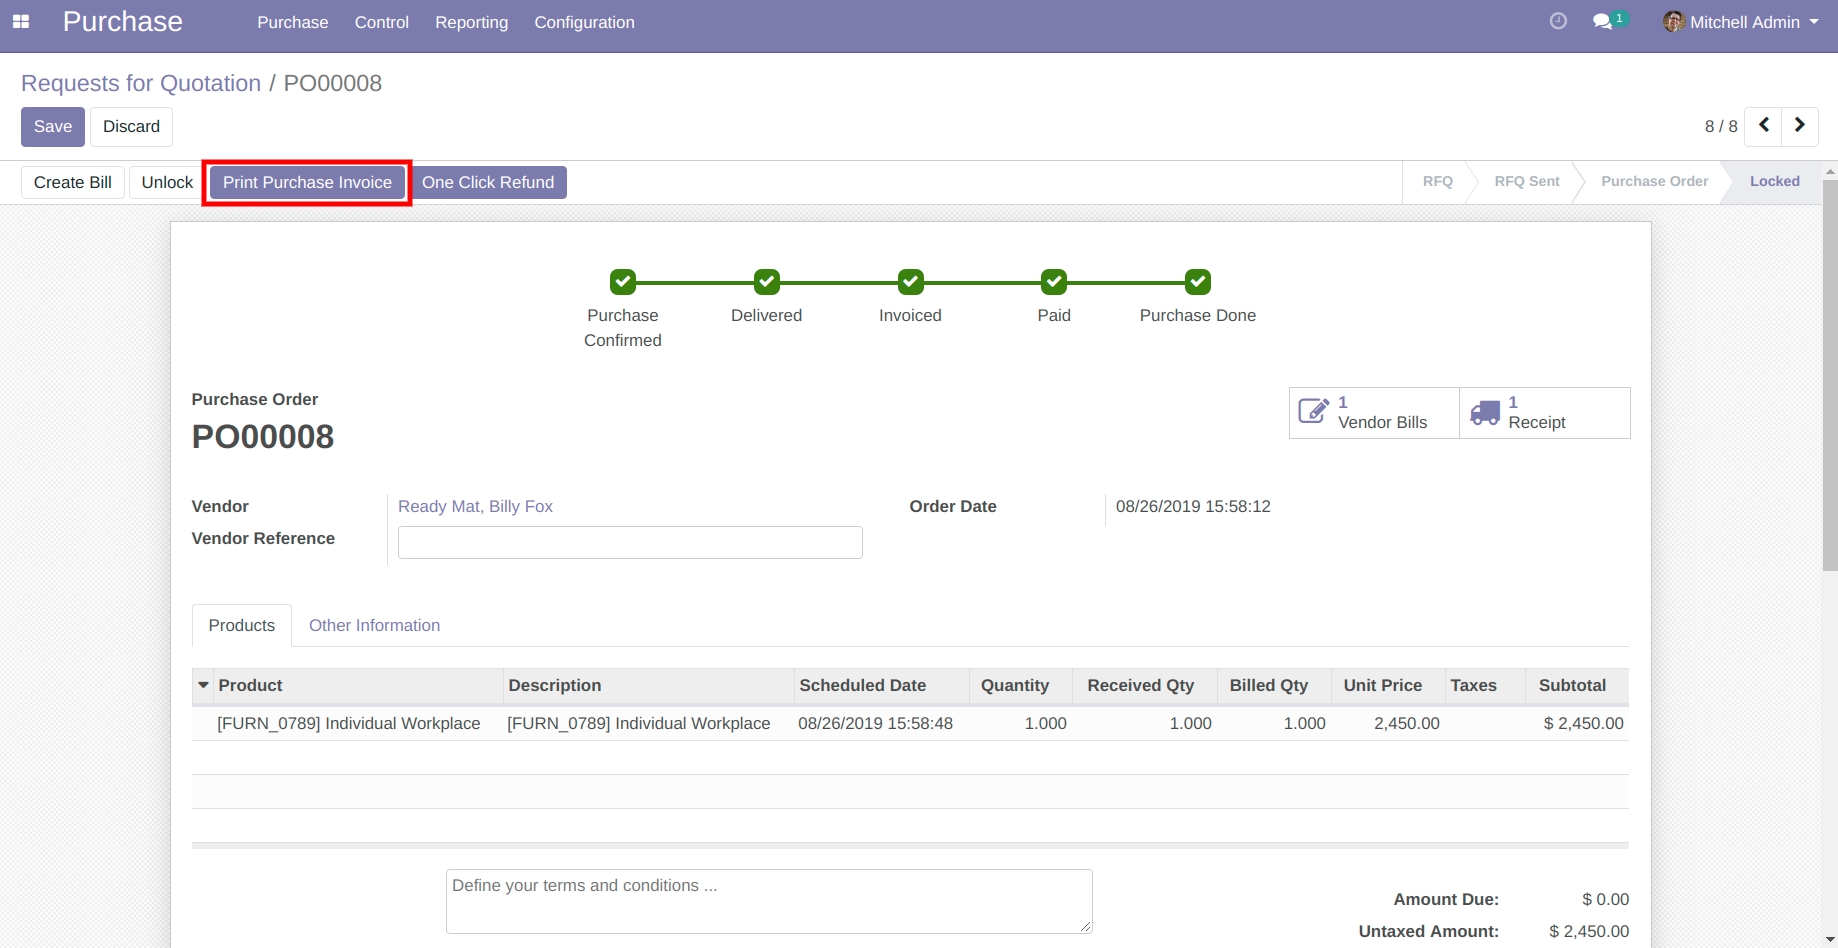
Task: Click the Invoiced checkmark step
Action: click(910, 283)
